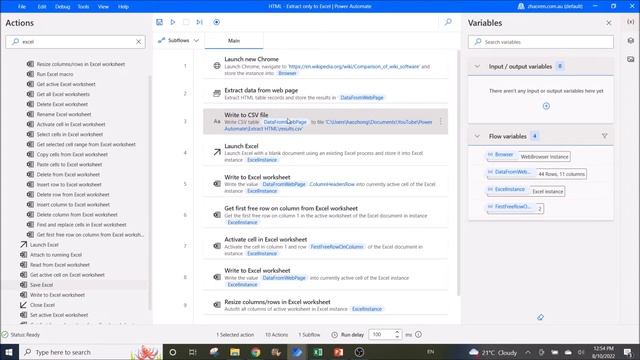This screenshot has width=640, height=360.
Task: Select Read from Excel worksheet action
Action: [x=60, y=265]
